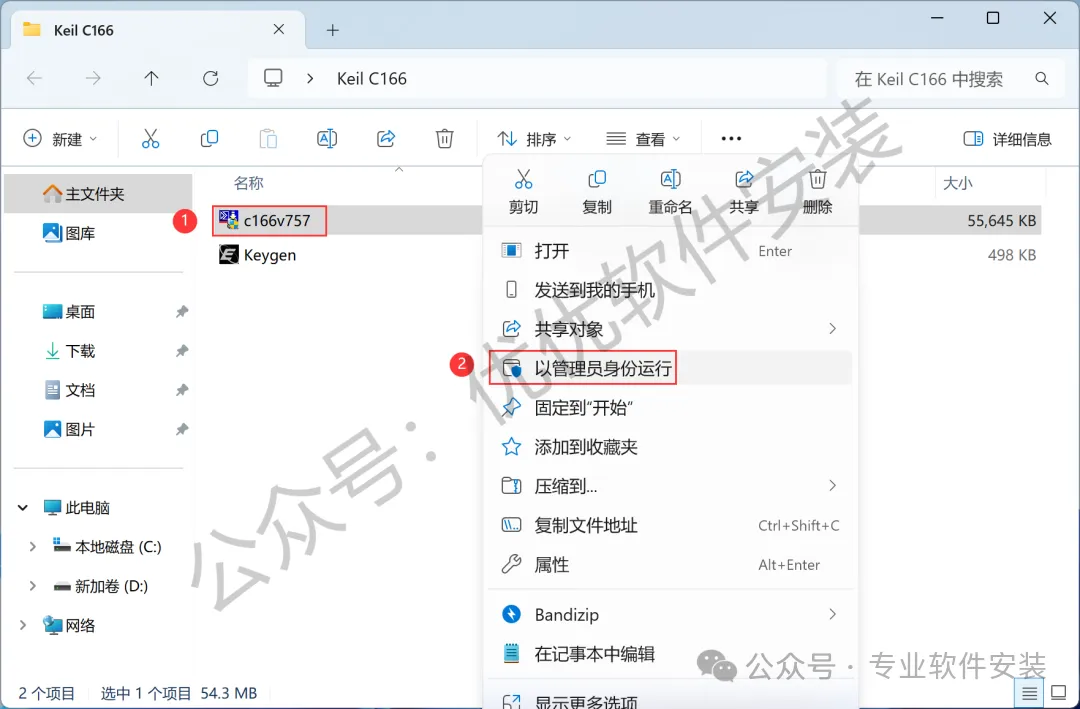
Task: Open 桌面 in the sidebar
Action: 69,311
